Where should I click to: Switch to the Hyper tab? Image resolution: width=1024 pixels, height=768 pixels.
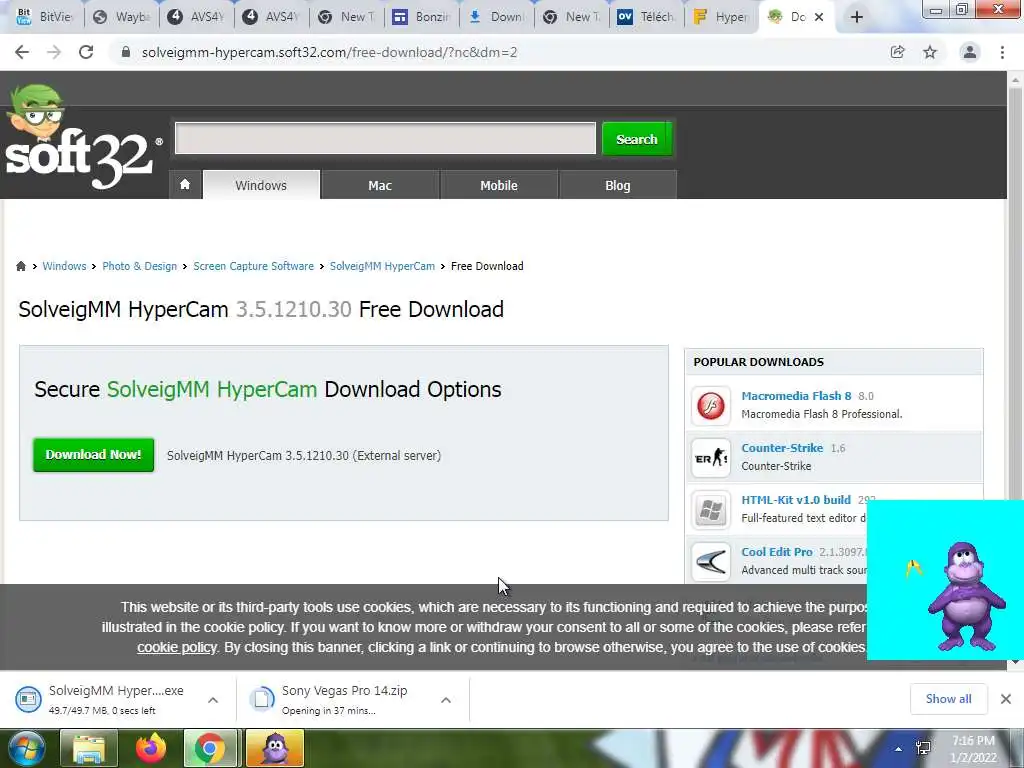point(722,17)
